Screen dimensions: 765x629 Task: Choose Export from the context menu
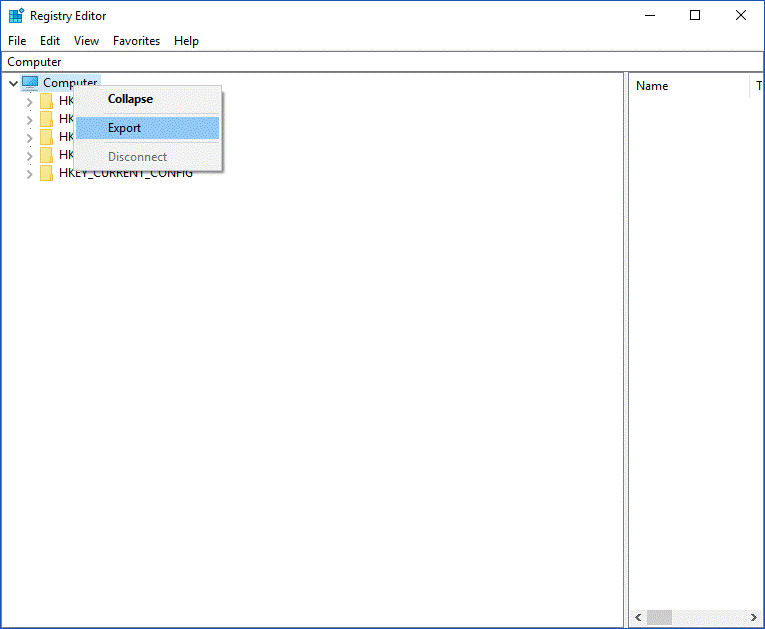(147, 128)
